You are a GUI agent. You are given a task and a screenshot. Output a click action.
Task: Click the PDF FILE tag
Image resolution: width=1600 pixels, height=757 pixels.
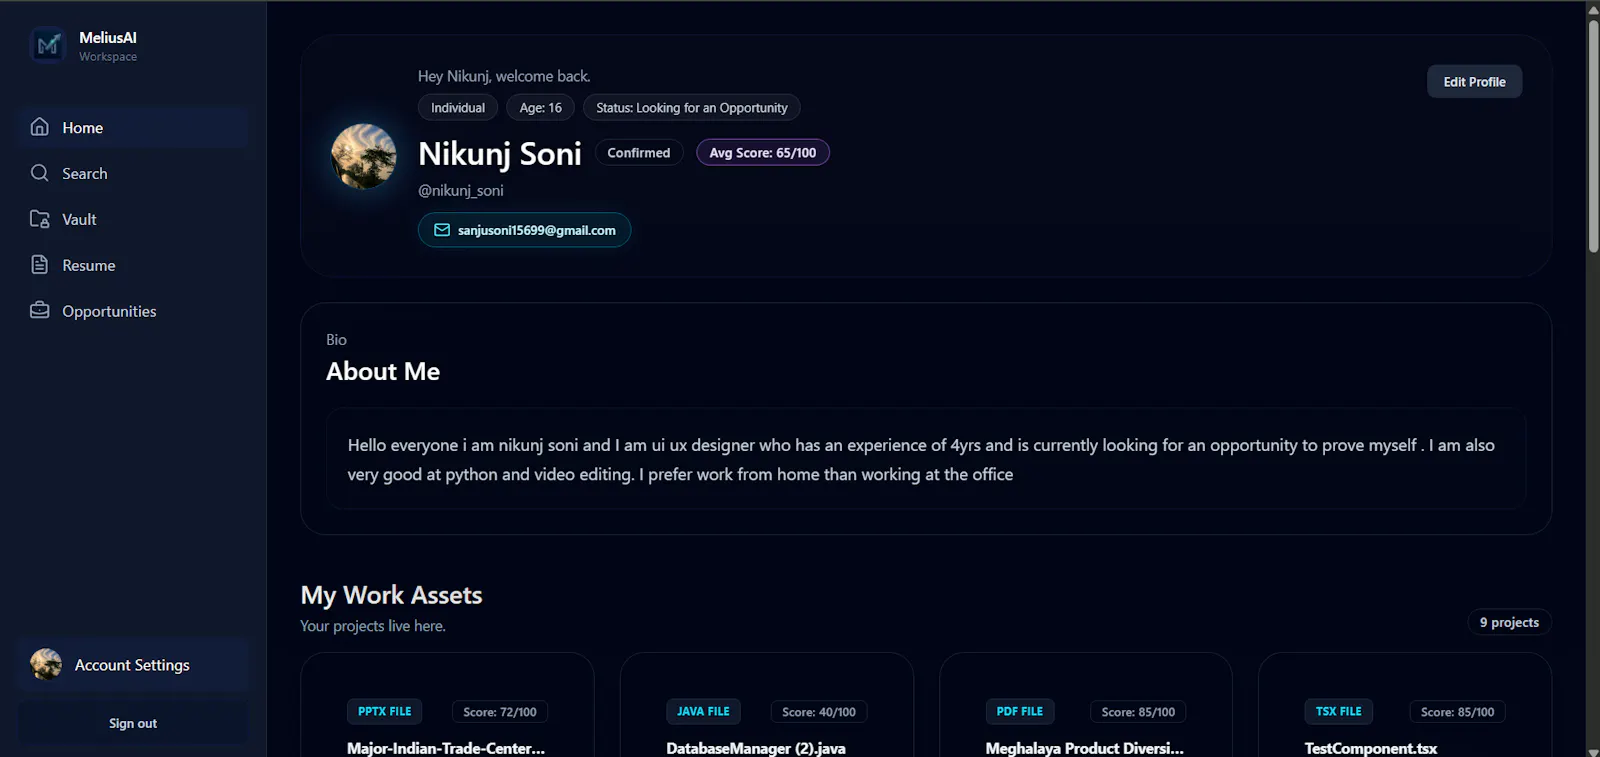(1020, 711)
